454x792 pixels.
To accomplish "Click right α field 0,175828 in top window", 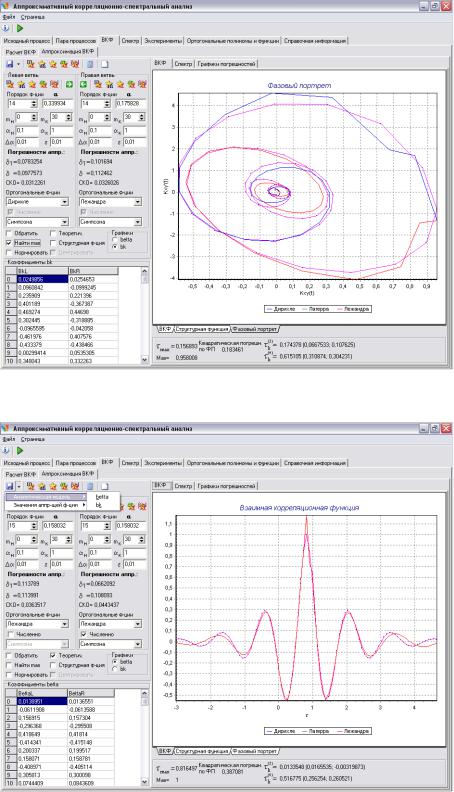I will (x=131, y=104).
